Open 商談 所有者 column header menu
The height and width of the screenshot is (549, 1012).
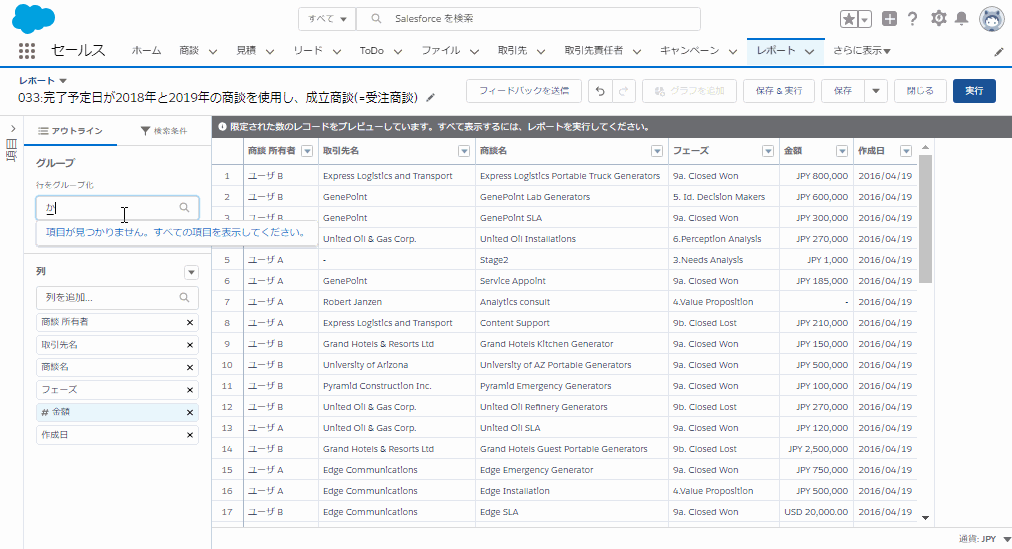307,151
